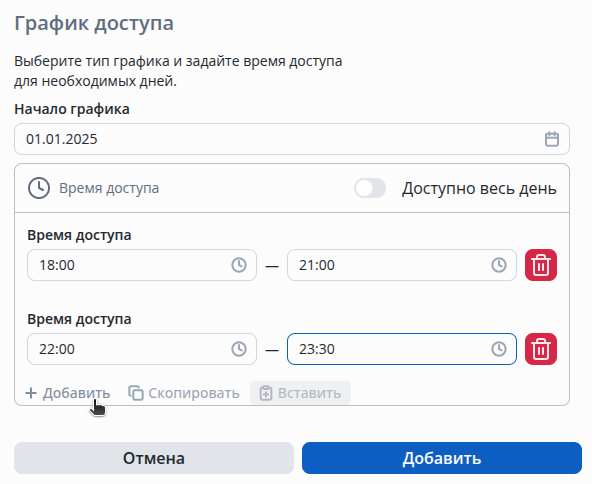Select the 18:00 start time input
Screen dimensions: 592x484
coord(142,265)
